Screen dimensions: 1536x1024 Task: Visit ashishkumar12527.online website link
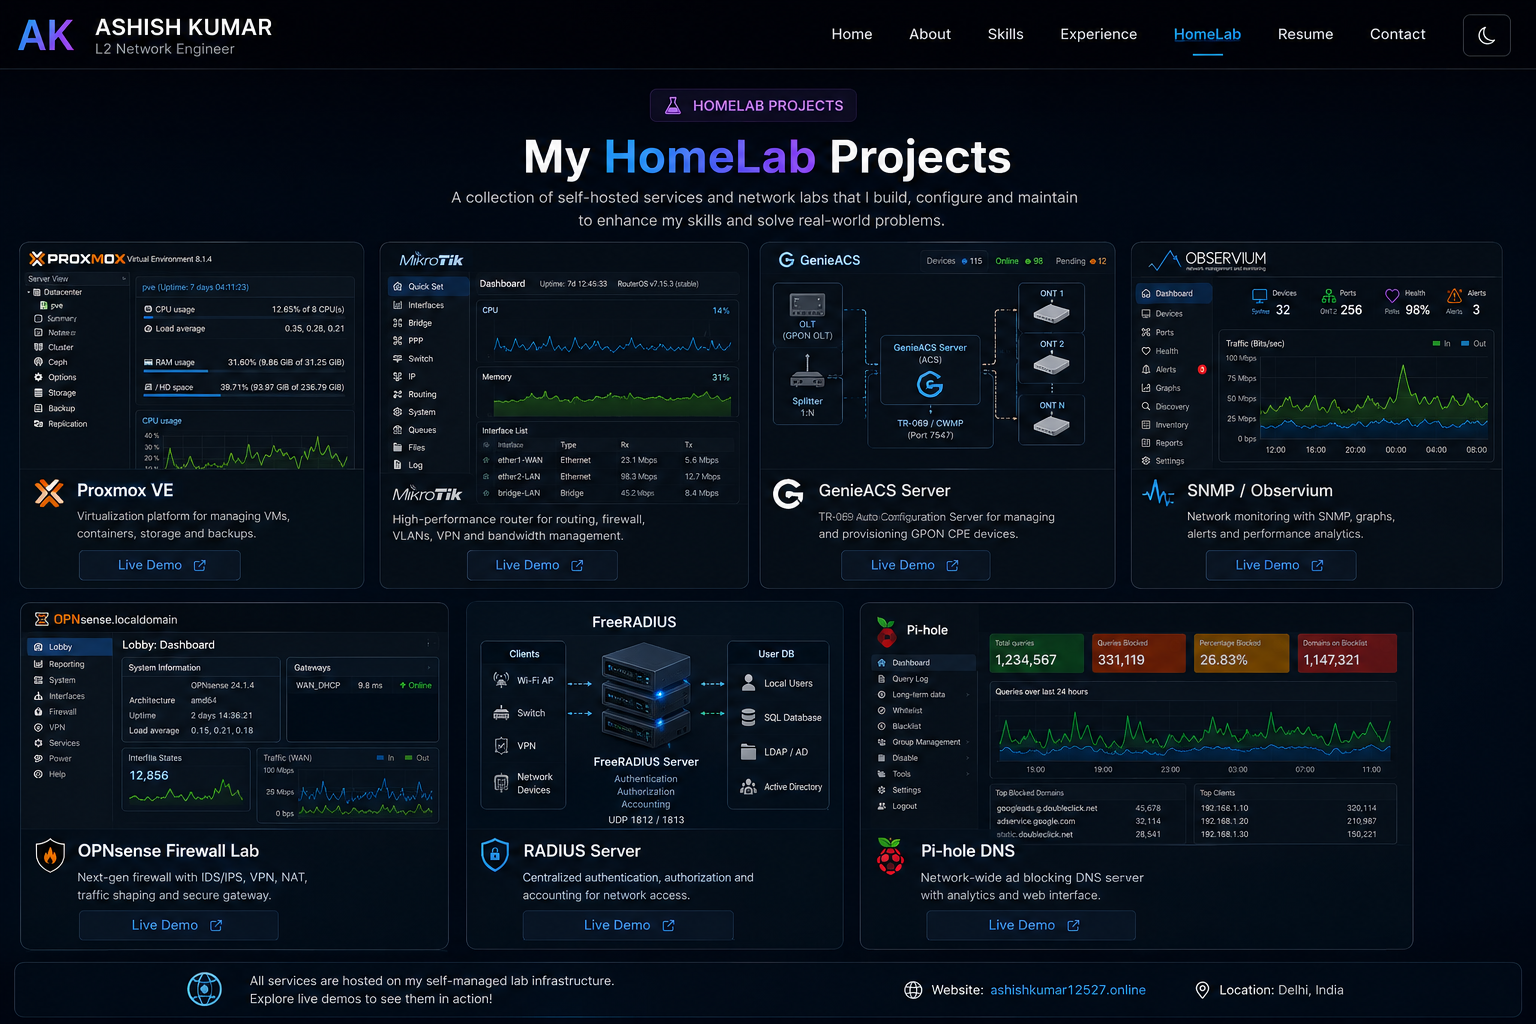click(x=1068, y=990)
